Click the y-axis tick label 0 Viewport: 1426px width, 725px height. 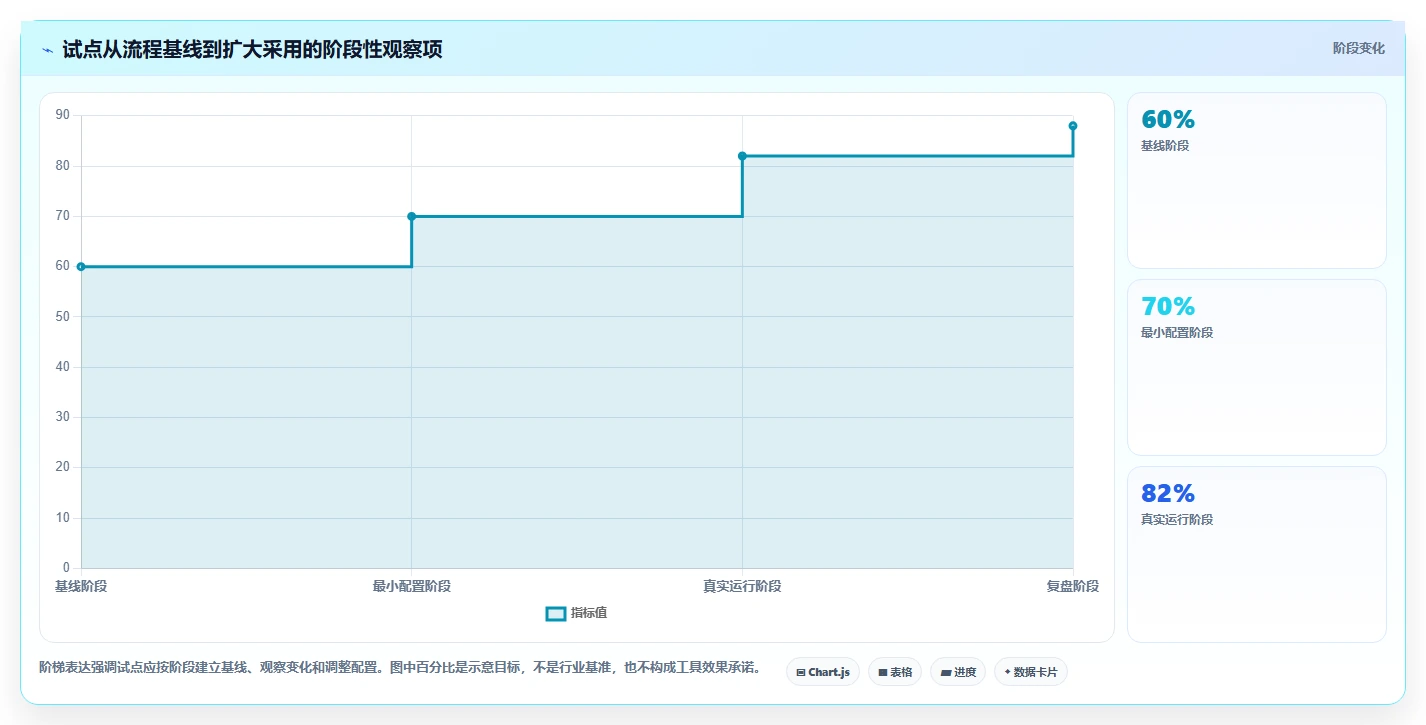click(66, 568)
